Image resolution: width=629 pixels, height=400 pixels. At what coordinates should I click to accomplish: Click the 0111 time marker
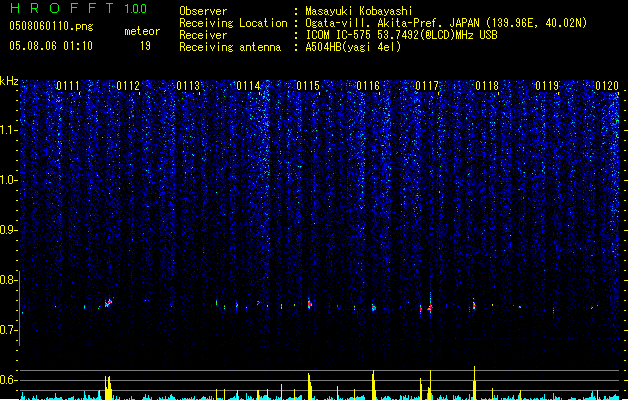click(x=68, y=86)
